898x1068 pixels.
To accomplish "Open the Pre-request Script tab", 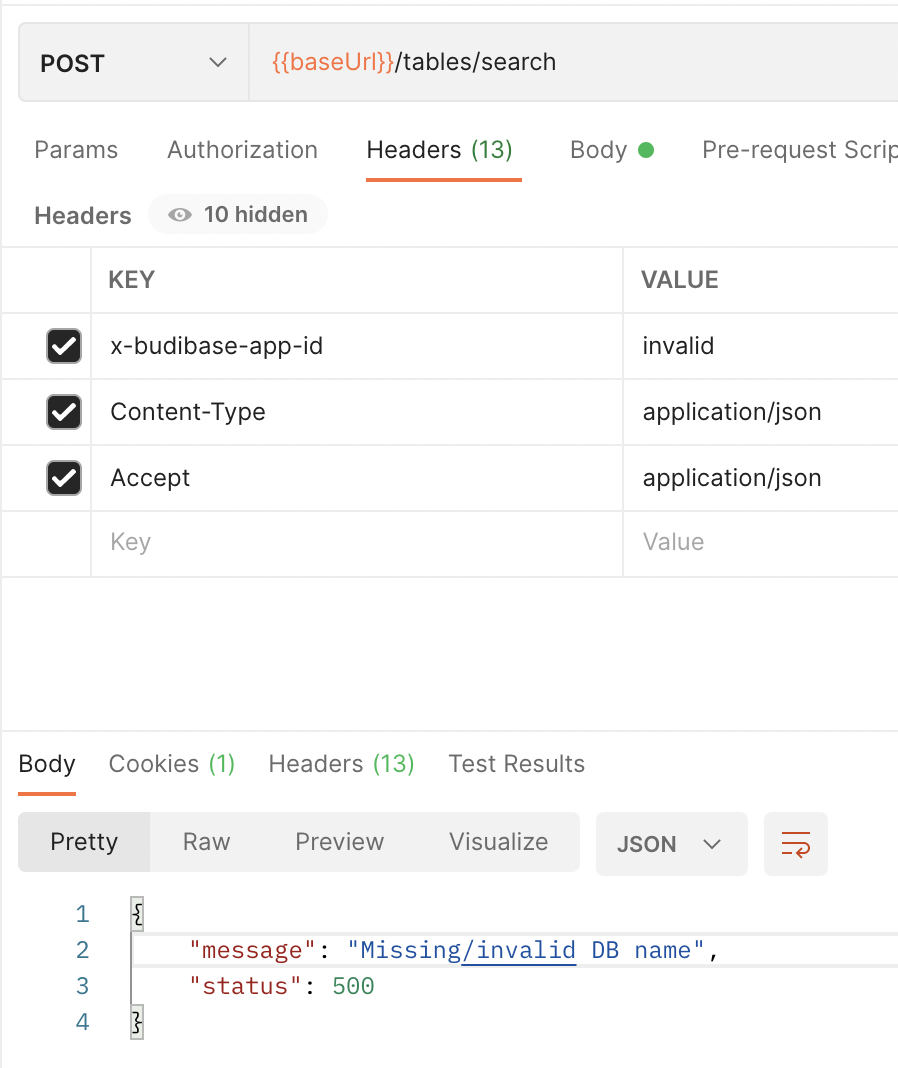I will point(798,150).
